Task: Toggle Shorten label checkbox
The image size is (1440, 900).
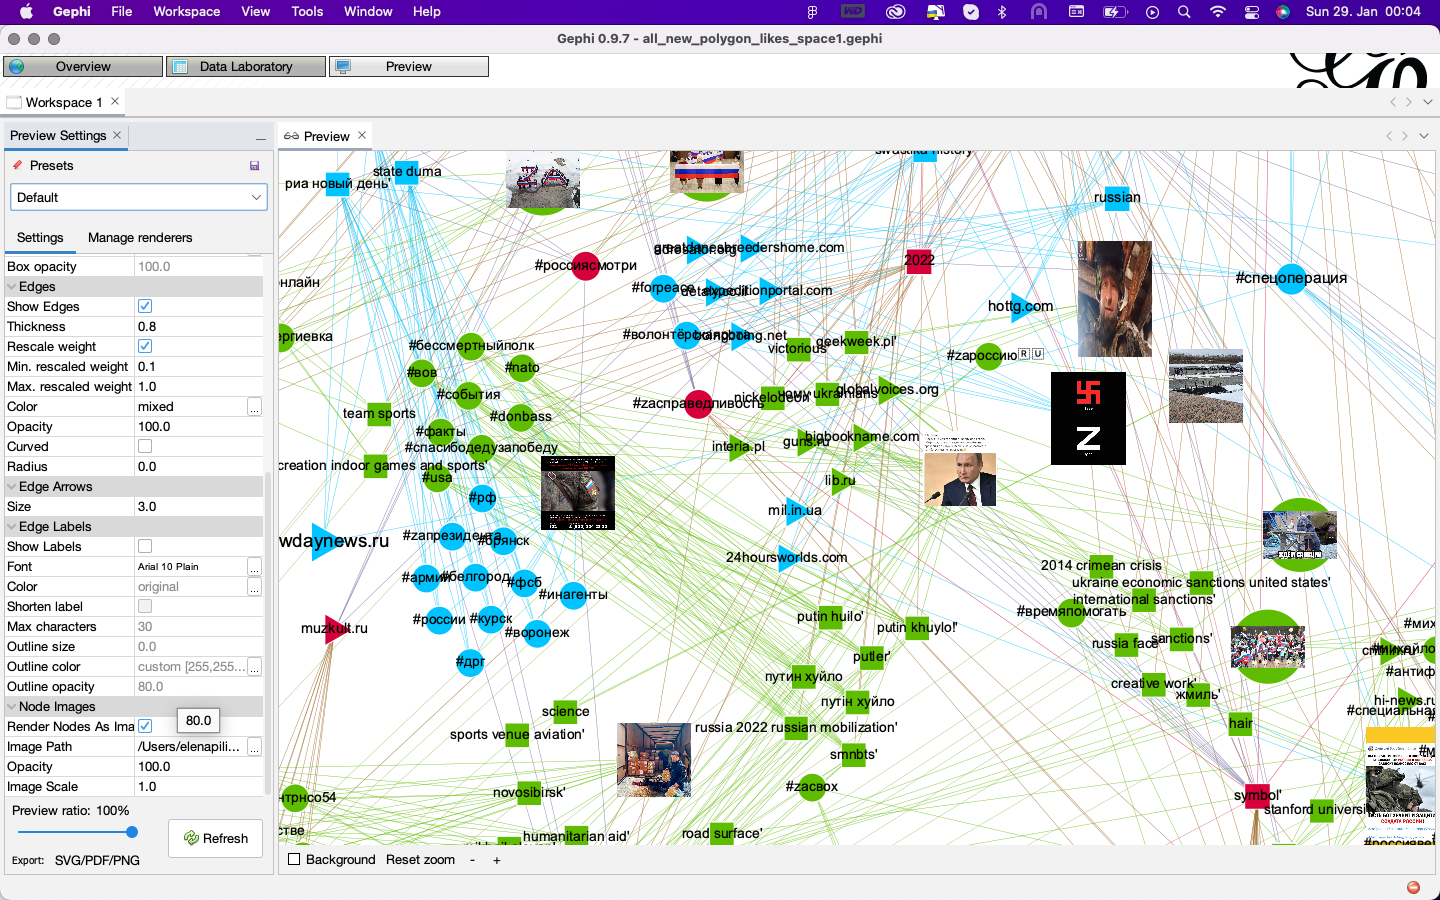Action: (x=145, y=606)
